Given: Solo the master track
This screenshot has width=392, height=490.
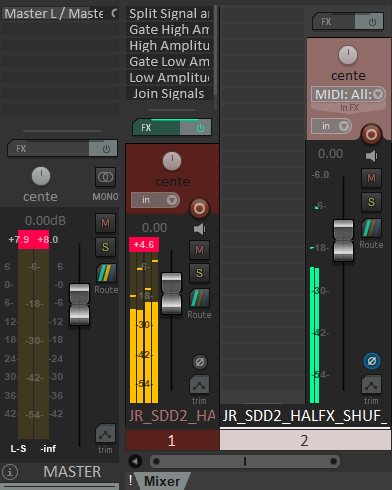Looking at the screenshot, I should coord(105,247).
